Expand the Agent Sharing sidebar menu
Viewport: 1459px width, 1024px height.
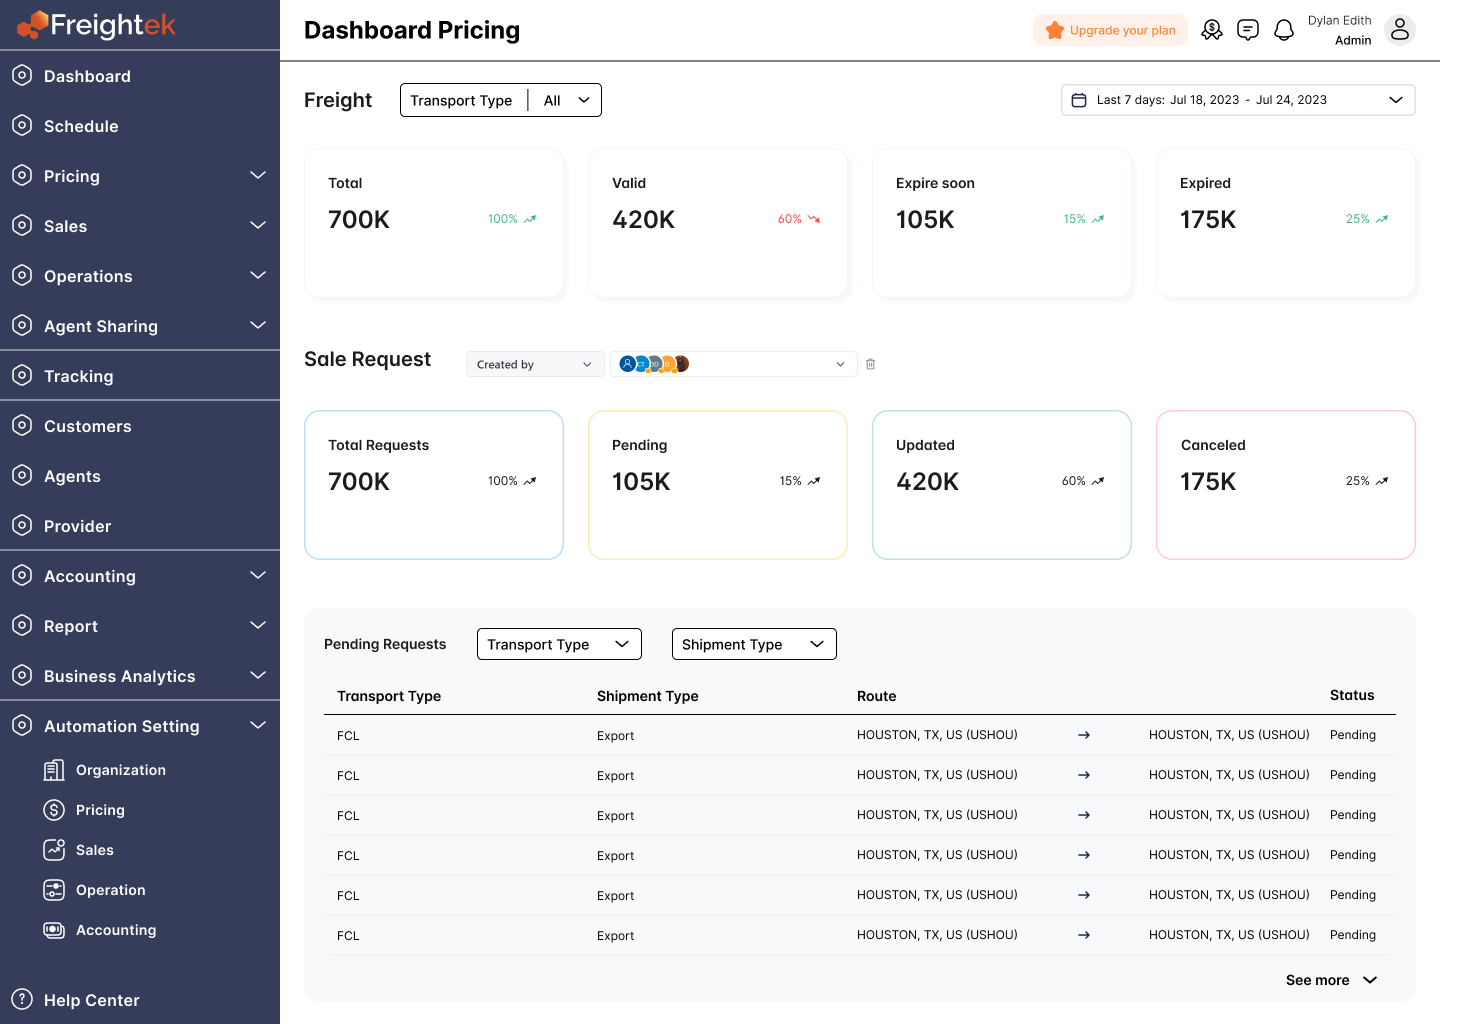(x=258, y=325)
